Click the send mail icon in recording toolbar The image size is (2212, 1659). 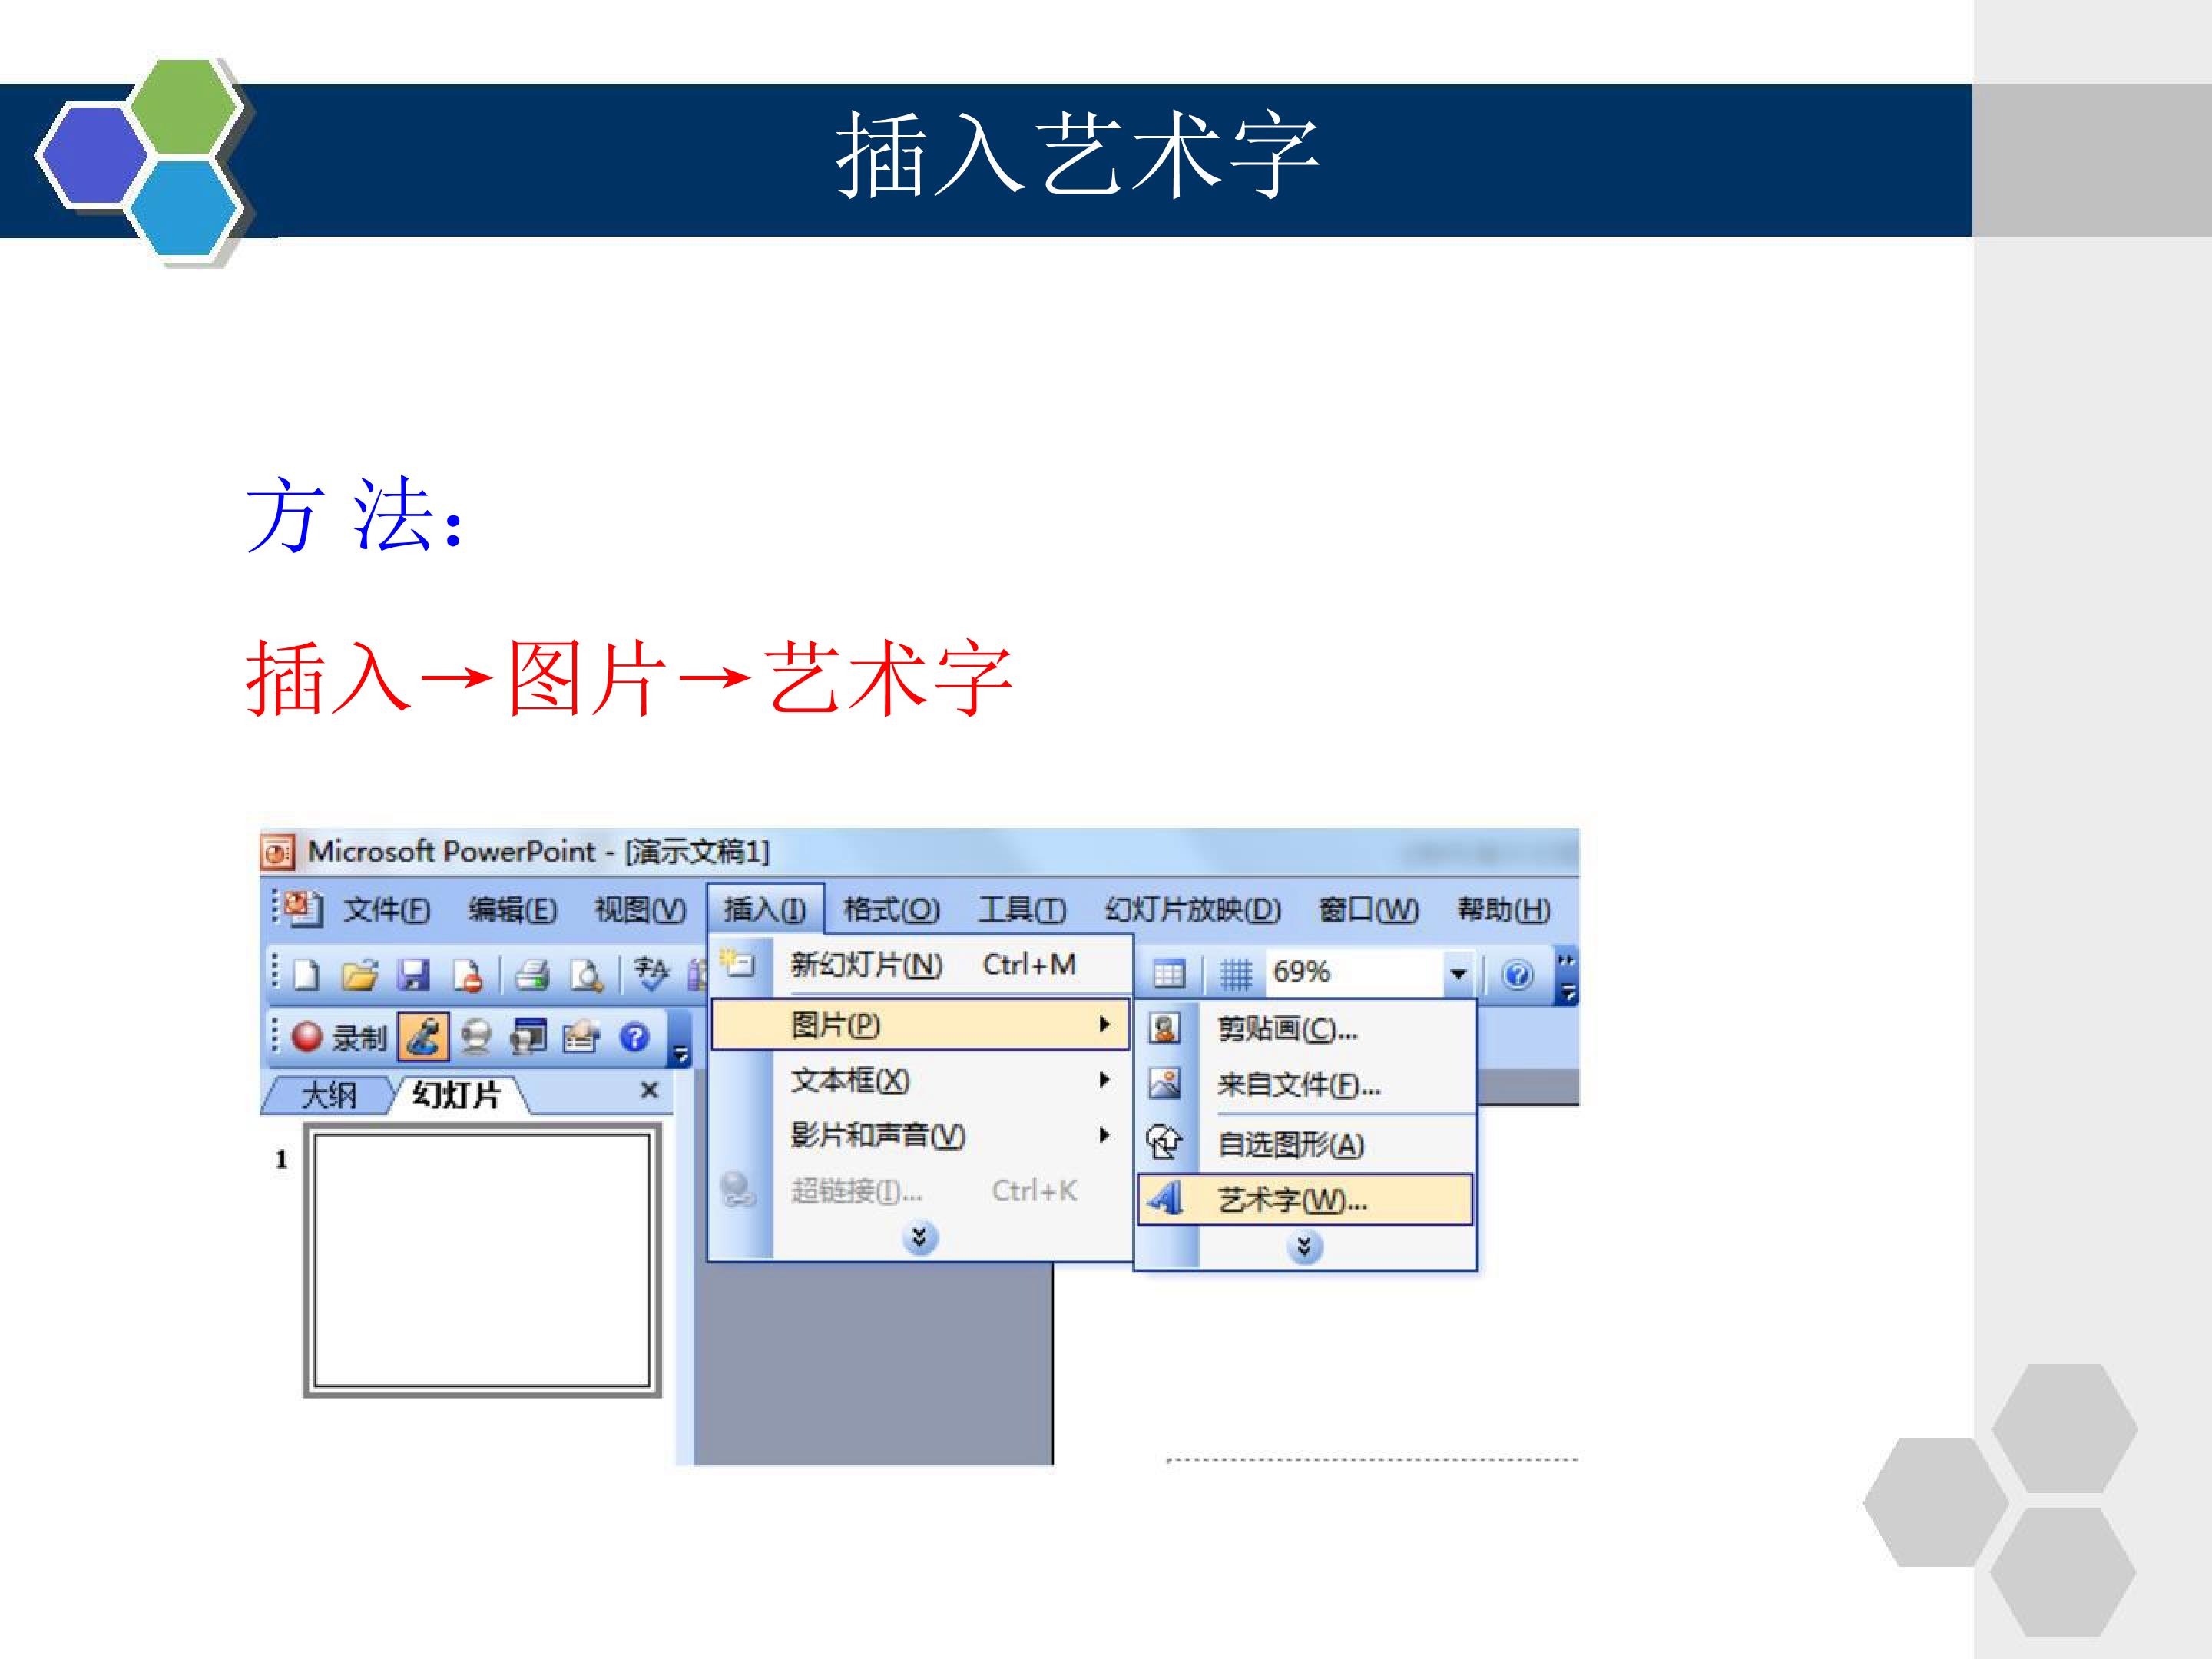coord(581,1037)
